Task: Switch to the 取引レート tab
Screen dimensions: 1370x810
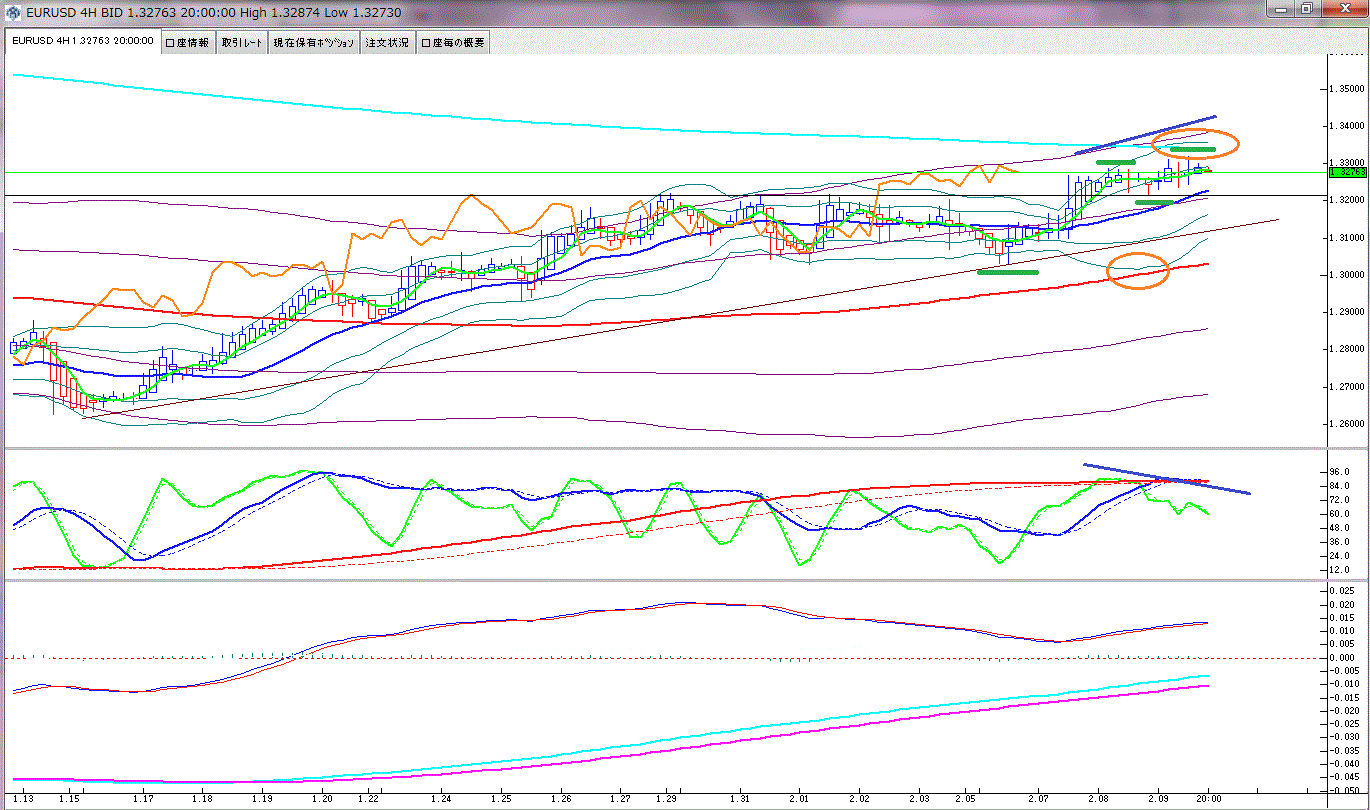Action: click(242, 43)
